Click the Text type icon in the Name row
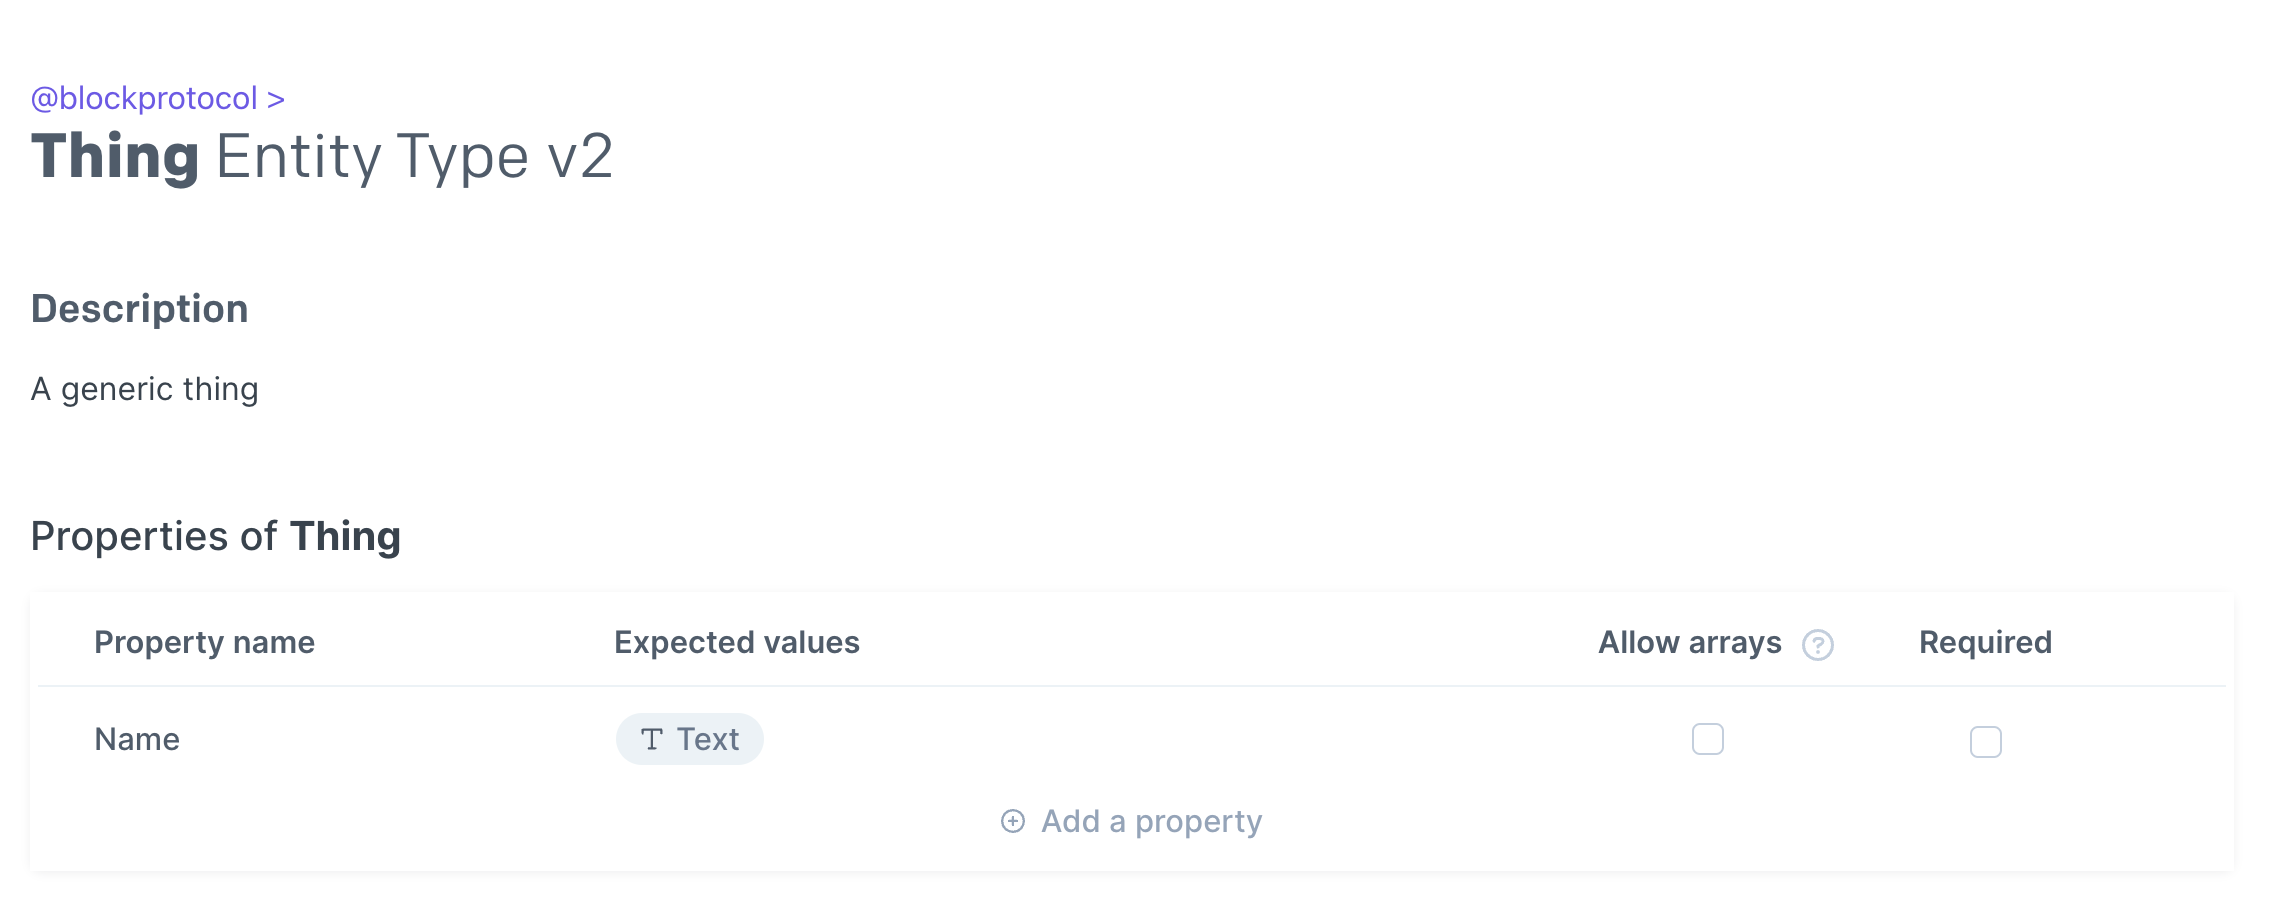This screenshot has width=2270, height=924. coord(651,739)
